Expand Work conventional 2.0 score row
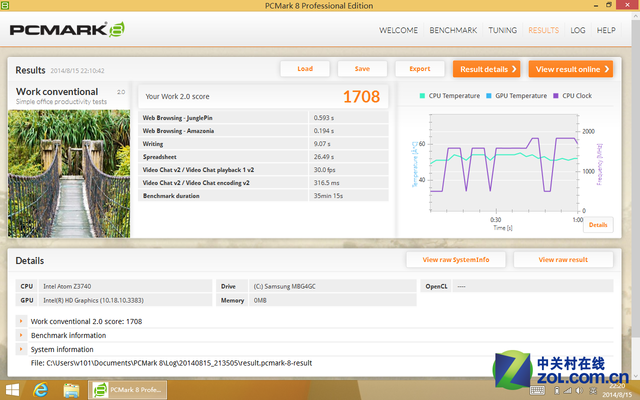Viewport: 640px width, 400px height. (21, 321)
